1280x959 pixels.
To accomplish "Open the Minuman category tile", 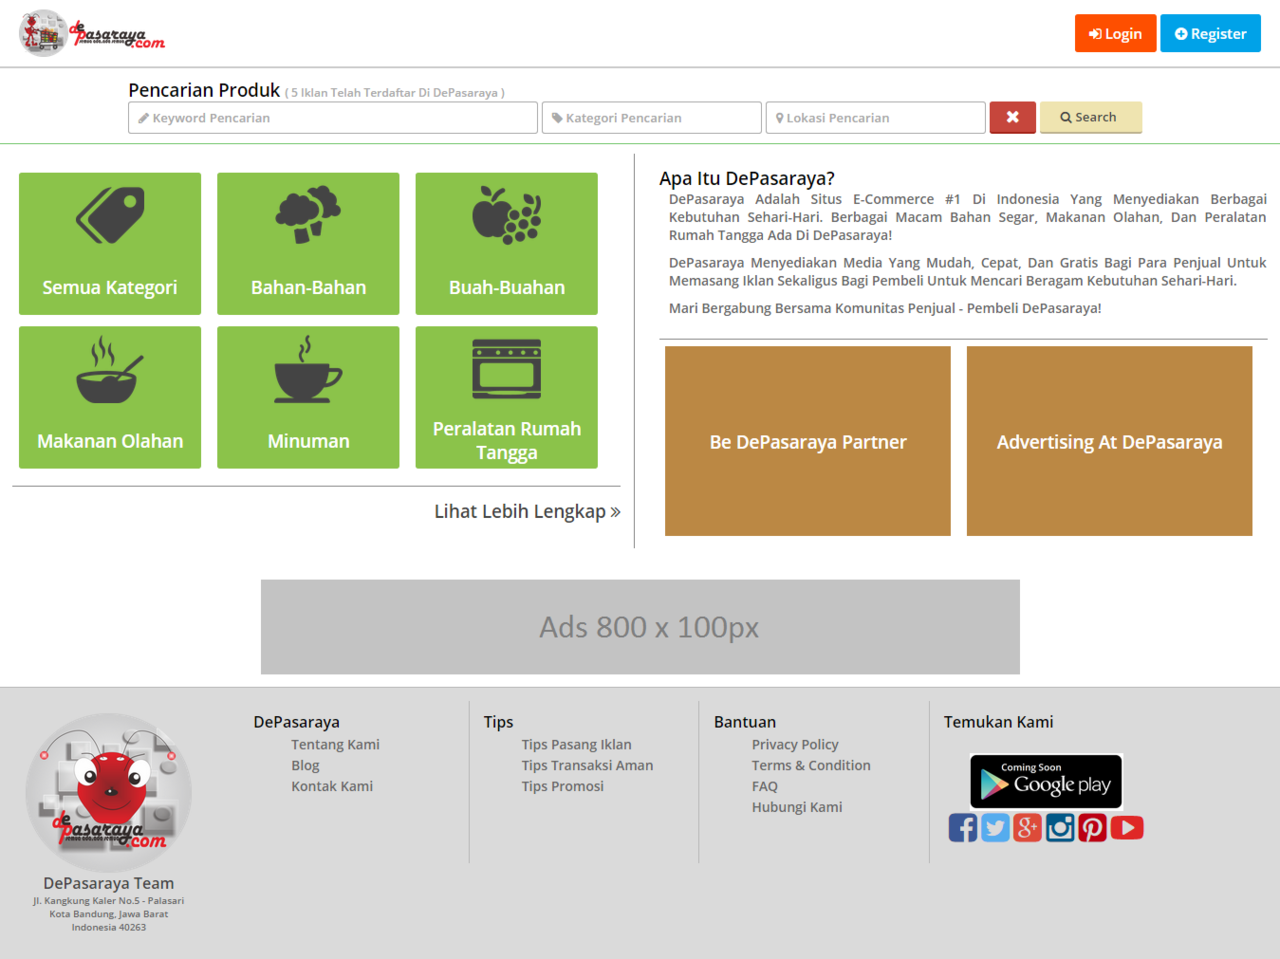I will (x=308, y=397).
